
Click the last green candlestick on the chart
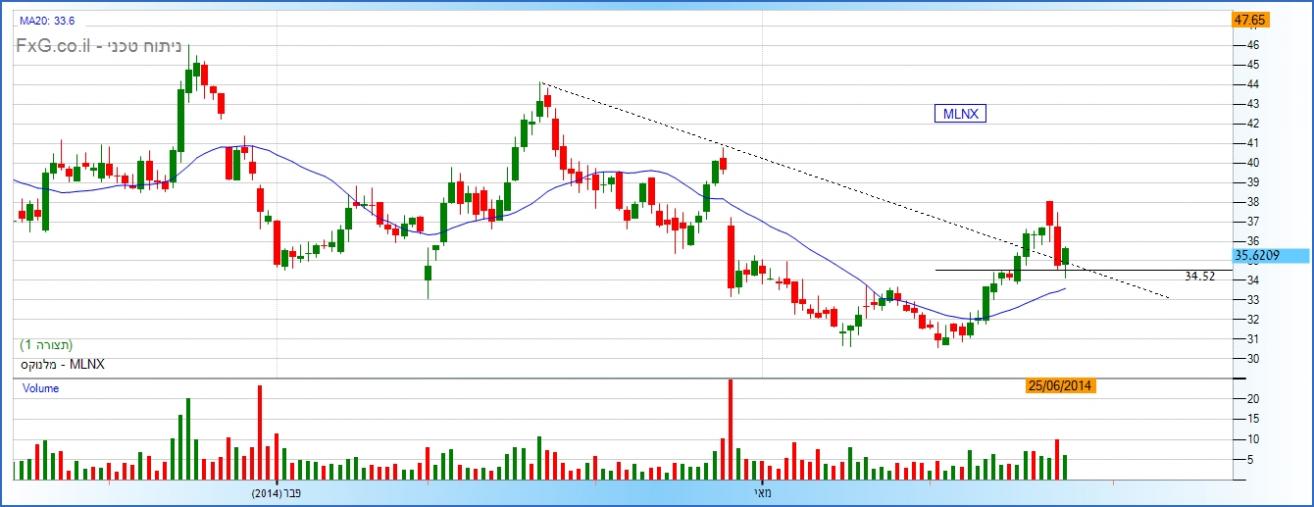click(1066, 258)
